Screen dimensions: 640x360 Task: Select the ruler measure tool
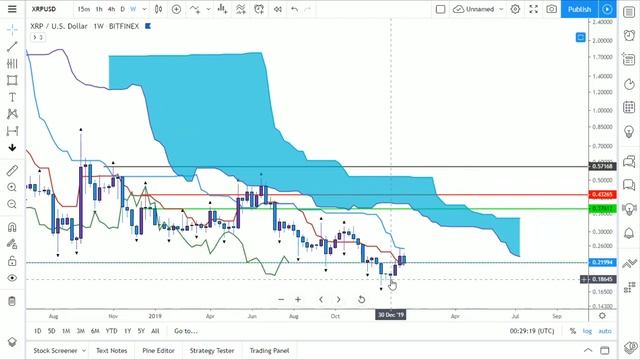point(12,170)
